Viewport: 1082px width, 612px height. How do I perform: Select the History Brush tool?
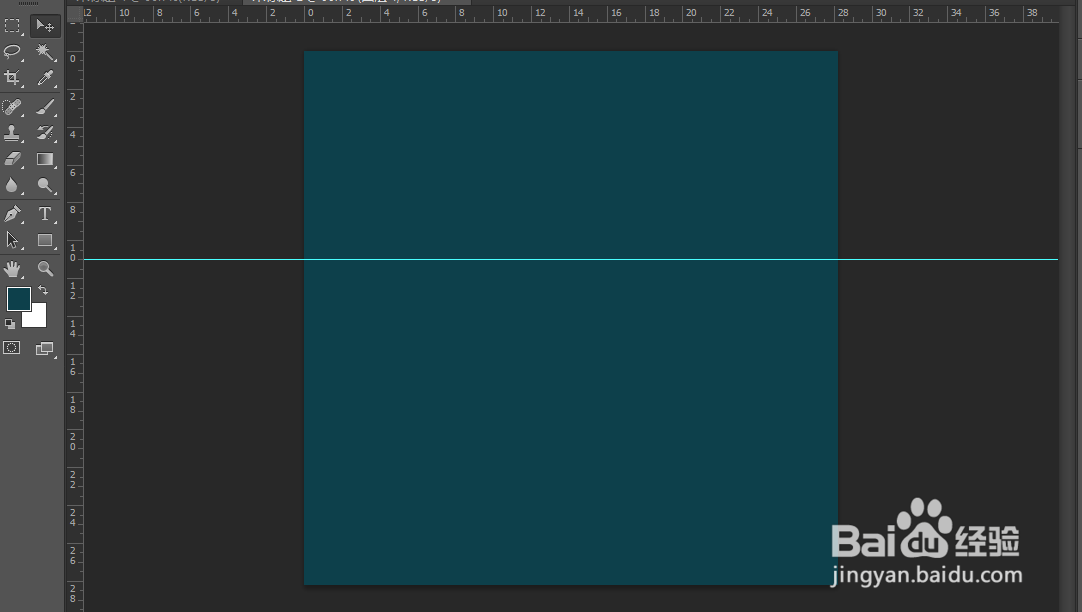[45, 133]
